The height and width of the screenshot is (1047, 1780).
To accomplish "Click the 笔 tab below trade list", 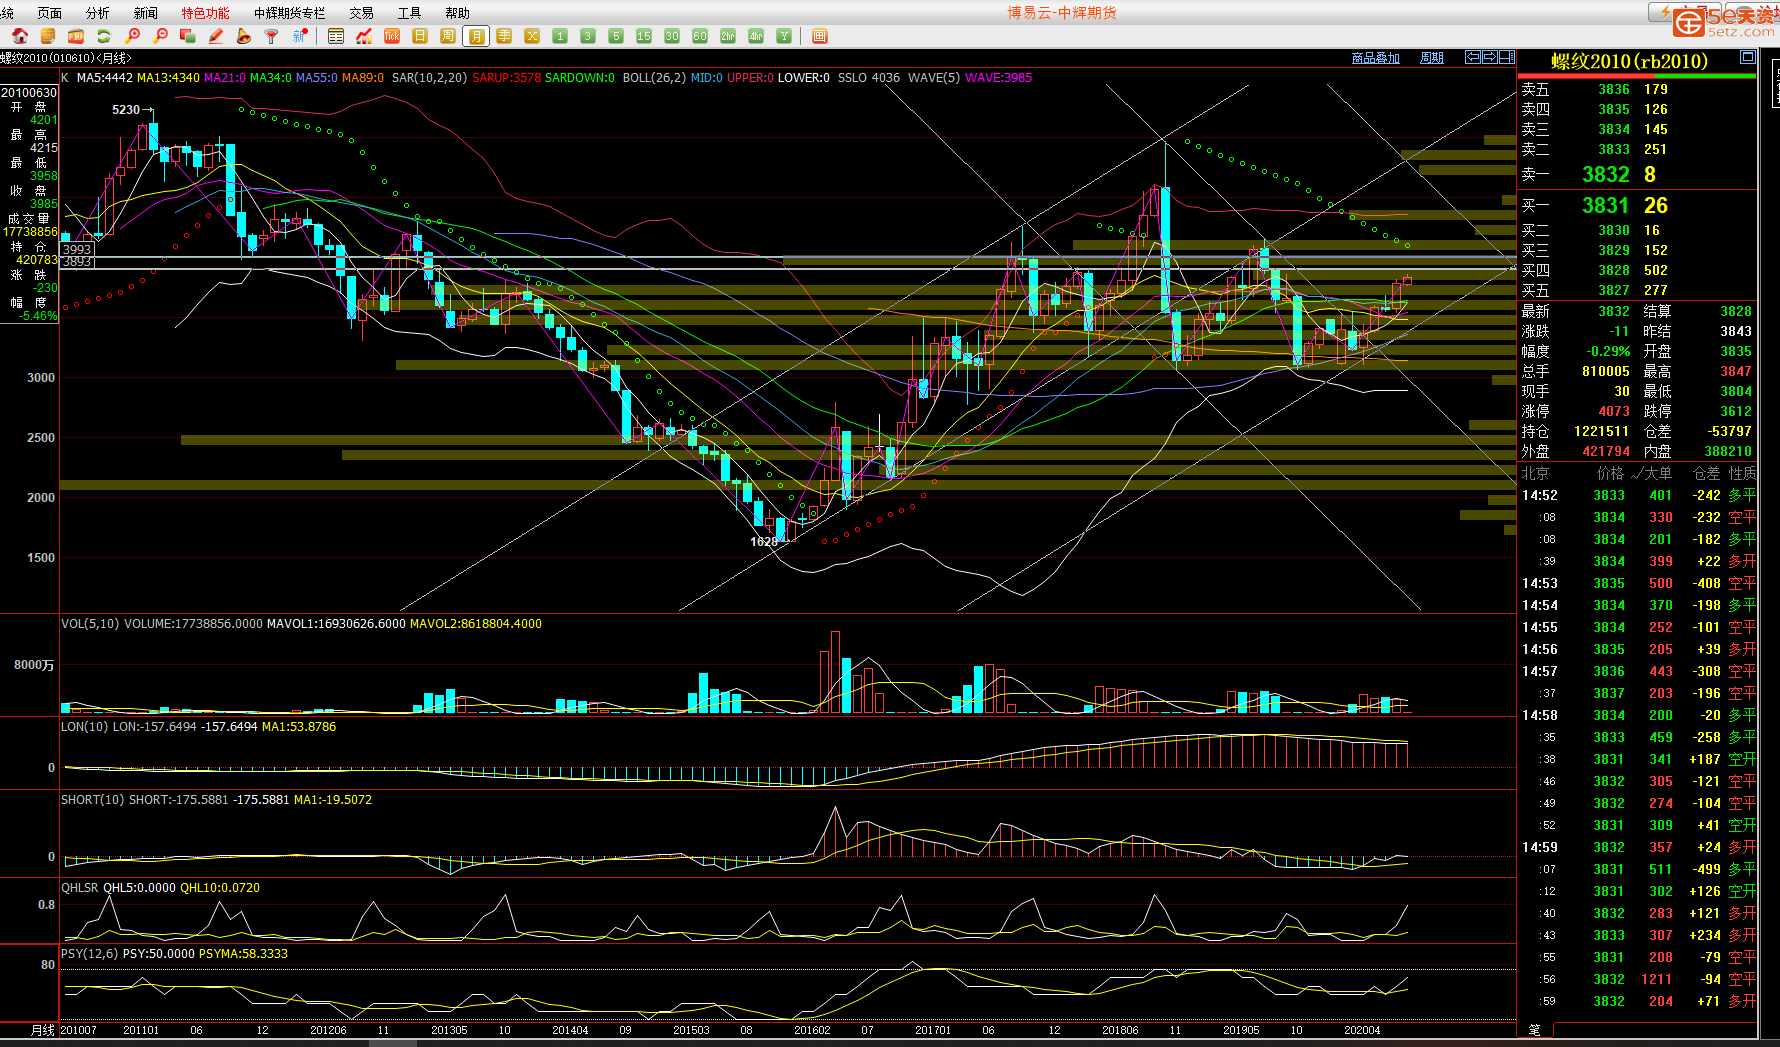I will tap(1535, 1030).
